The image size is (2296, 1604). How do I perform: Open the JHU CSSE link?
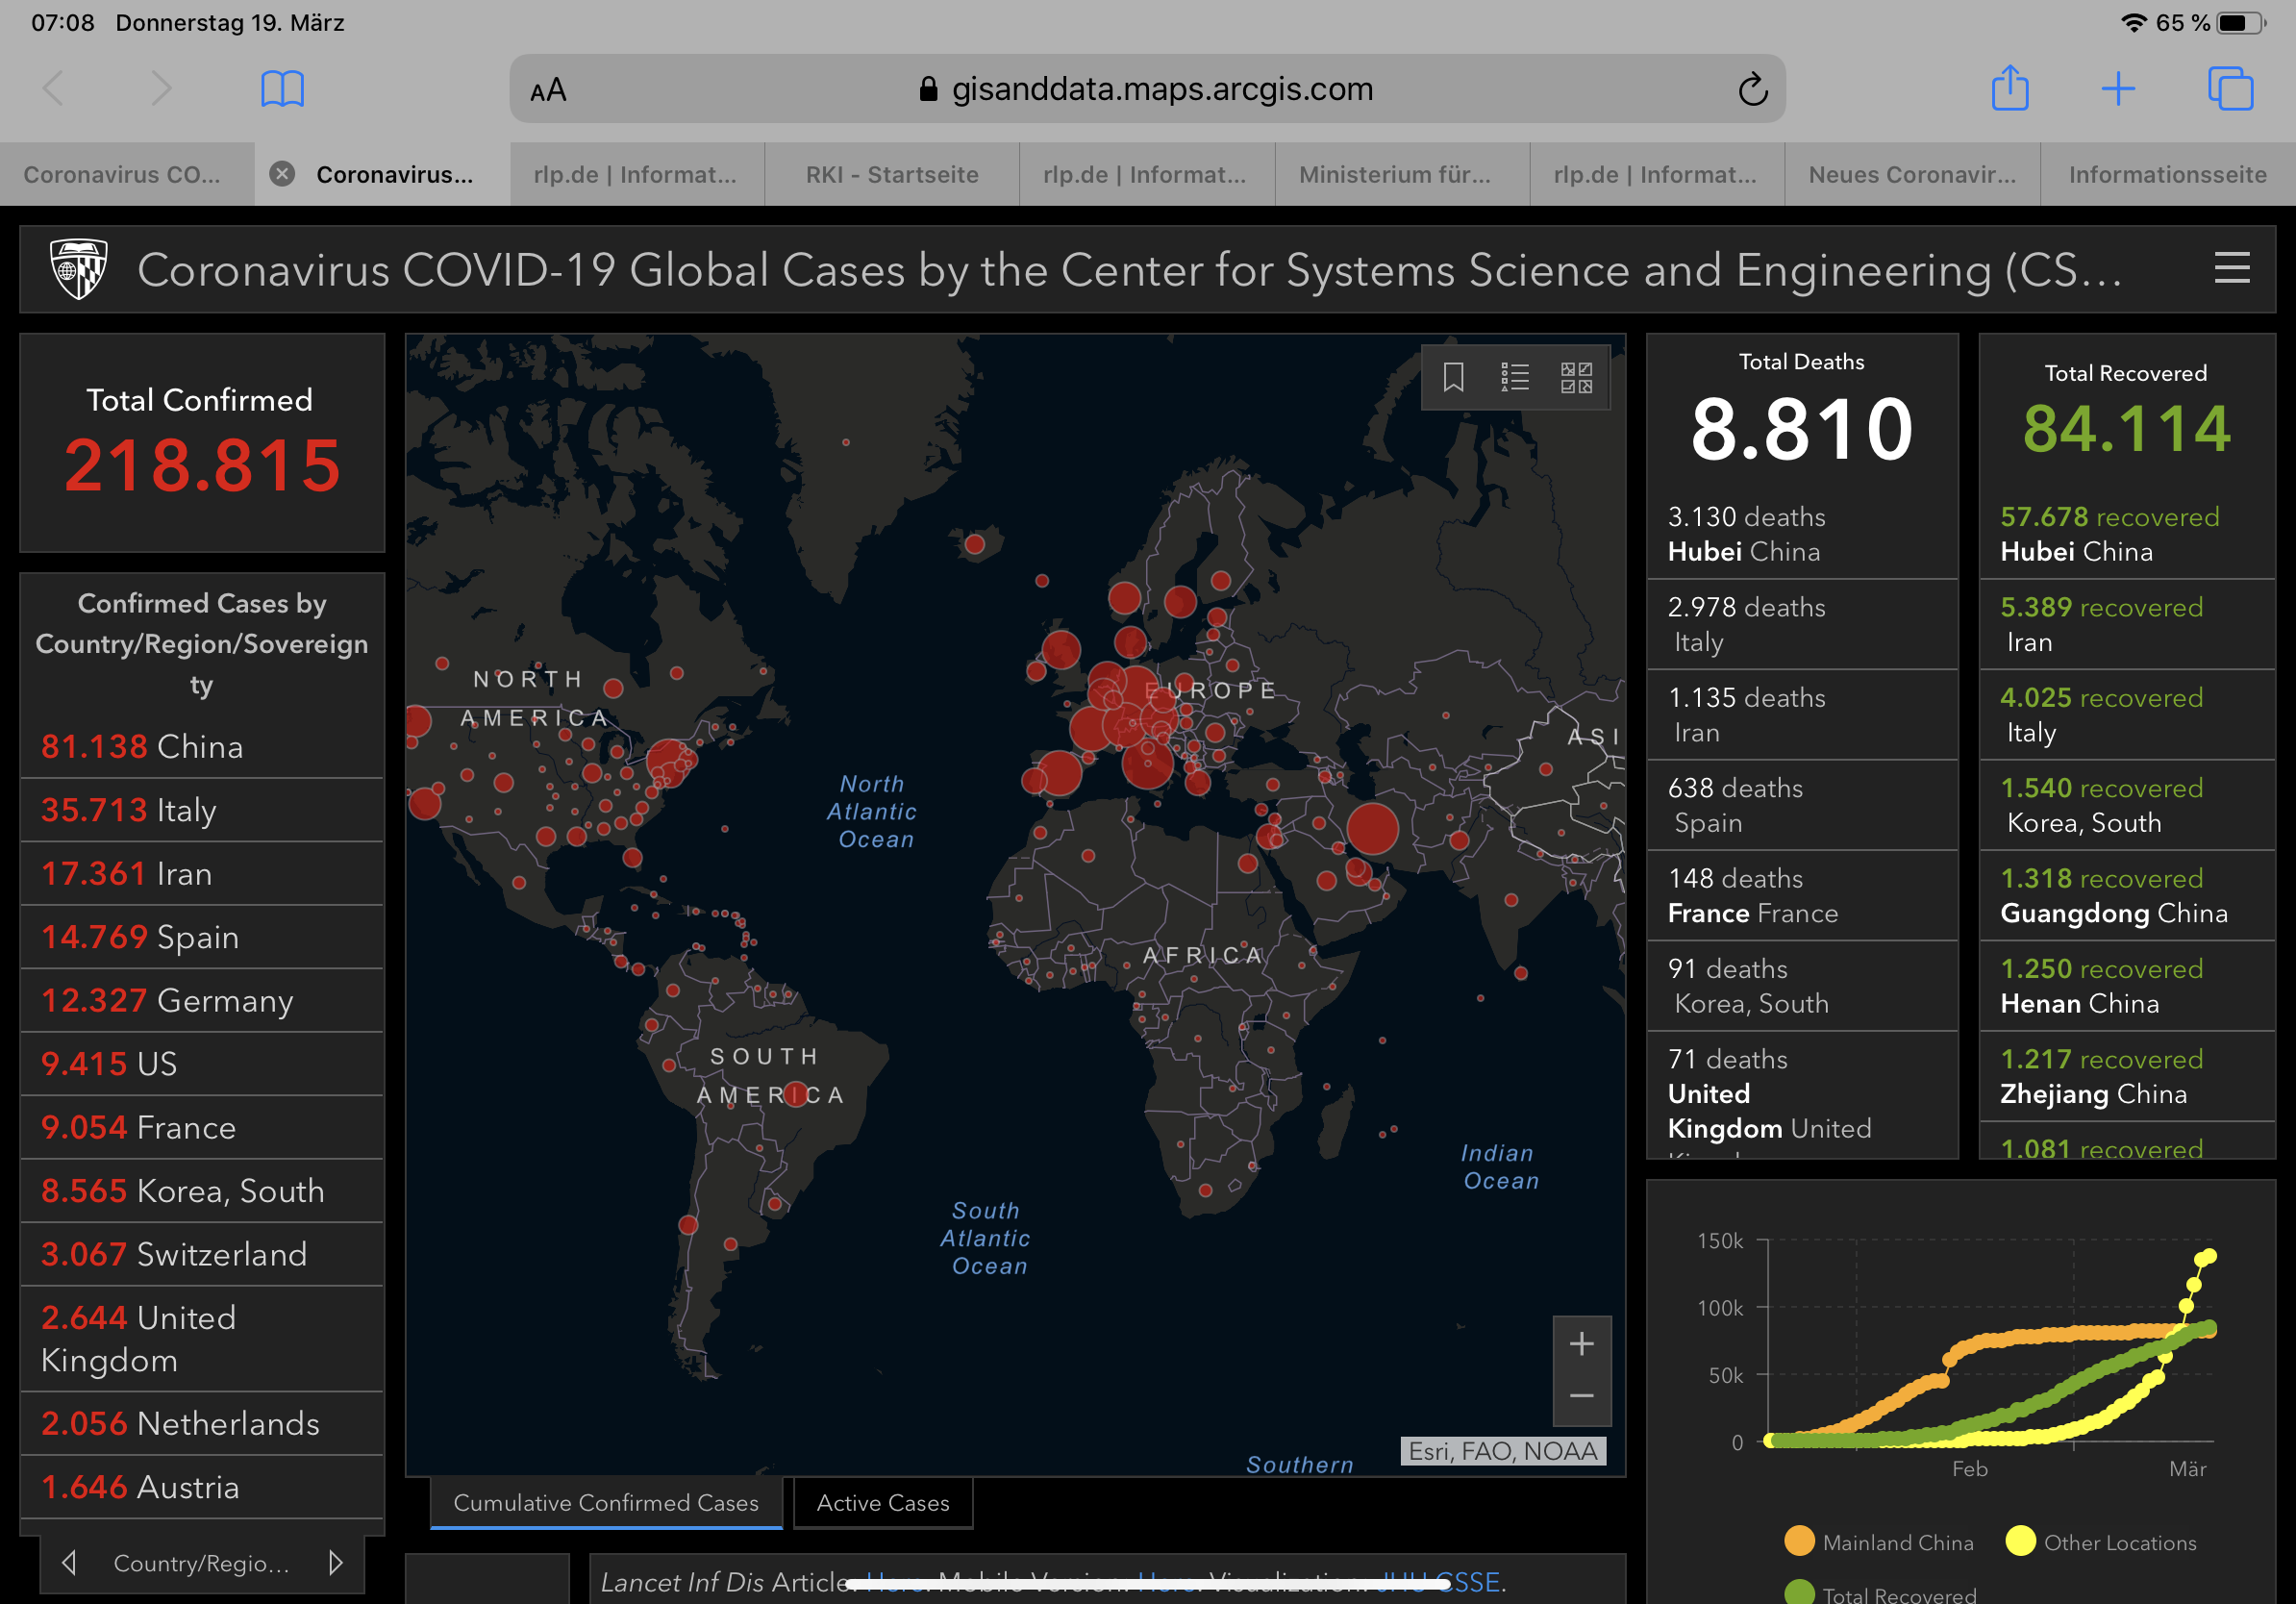pos(1438,1582)
